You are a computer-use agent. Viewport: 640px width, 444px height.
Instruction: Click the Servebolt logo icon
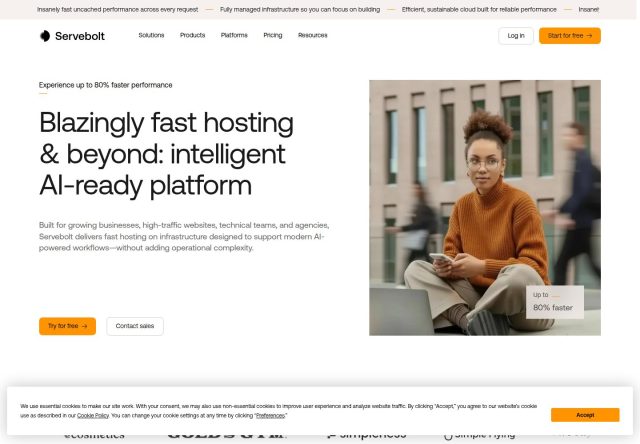[44, 36]
